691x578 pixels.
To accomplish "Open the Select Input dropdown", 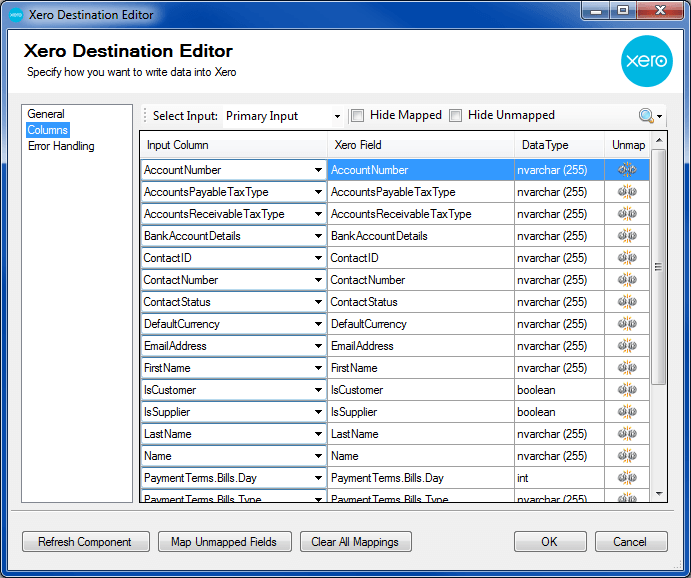I will 337,116.
